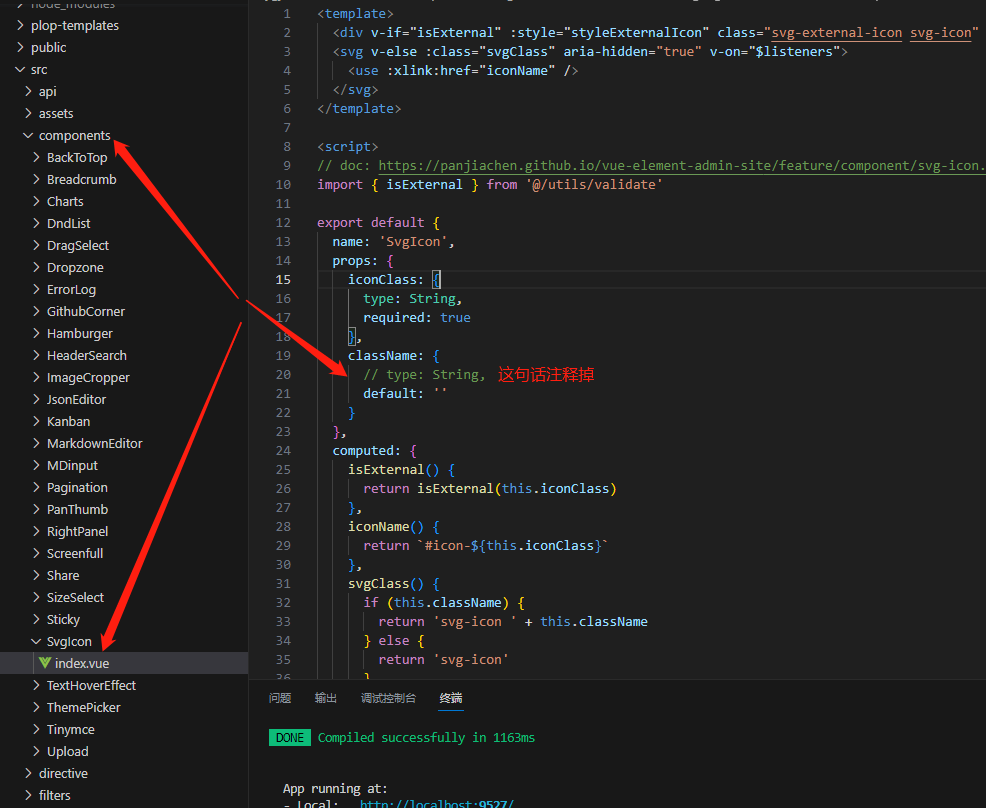
Task: Select the ThemePicker folder
Action: (83, 707)
